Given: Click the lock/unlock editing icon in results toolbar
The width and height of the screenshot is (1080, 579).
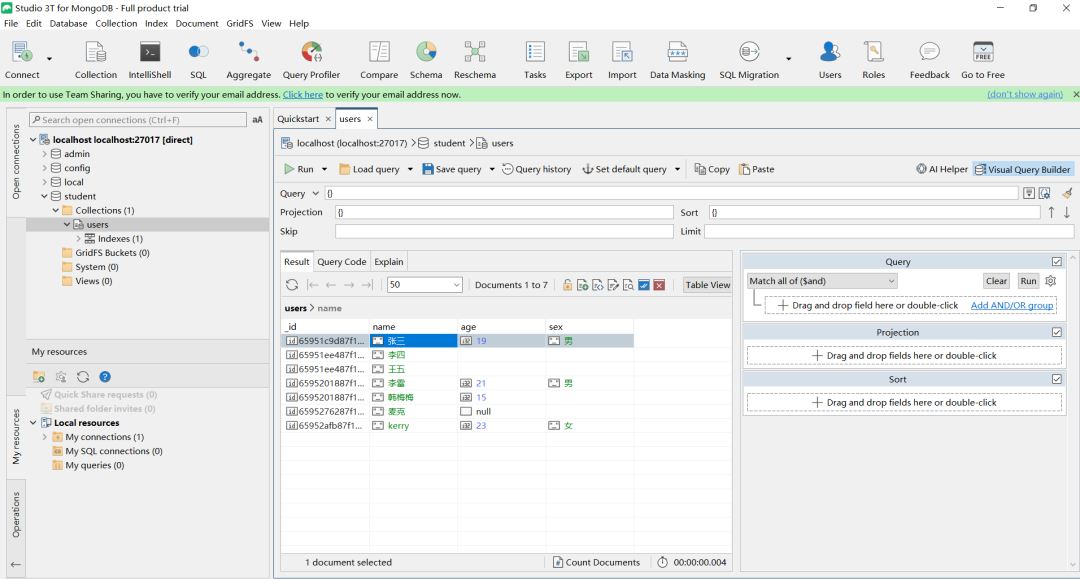Looking at the screenshot, I should (567, 285).
